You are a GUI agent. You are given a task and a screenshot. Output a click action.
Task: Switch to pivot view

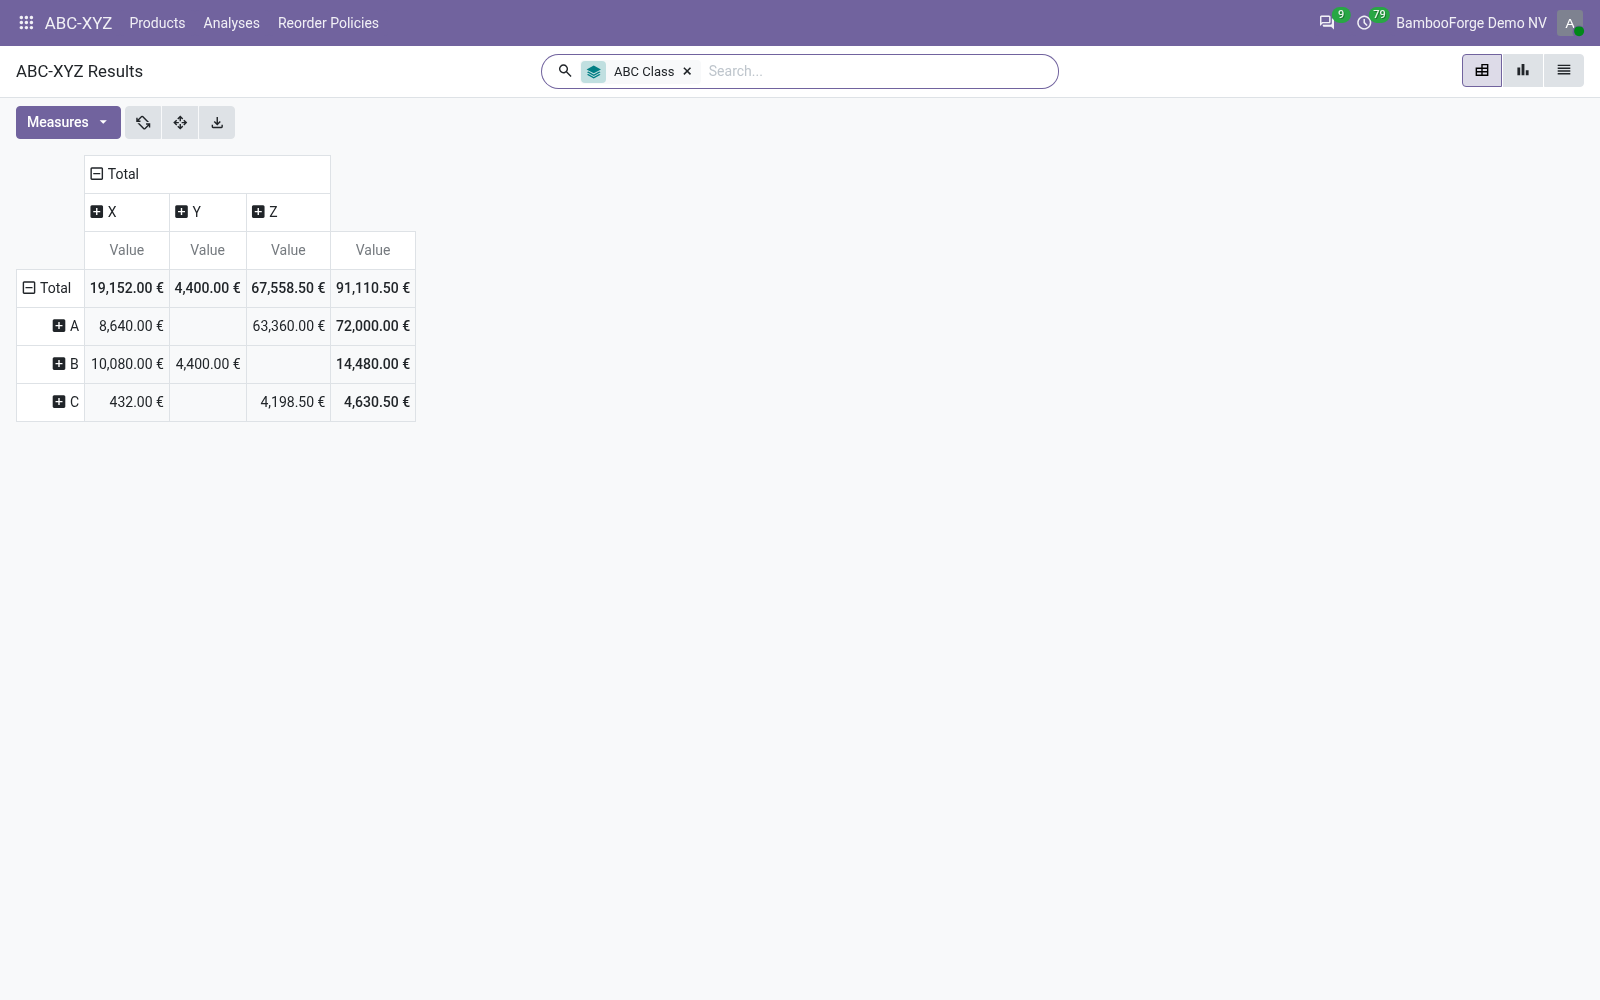(x=1482, y=71)
